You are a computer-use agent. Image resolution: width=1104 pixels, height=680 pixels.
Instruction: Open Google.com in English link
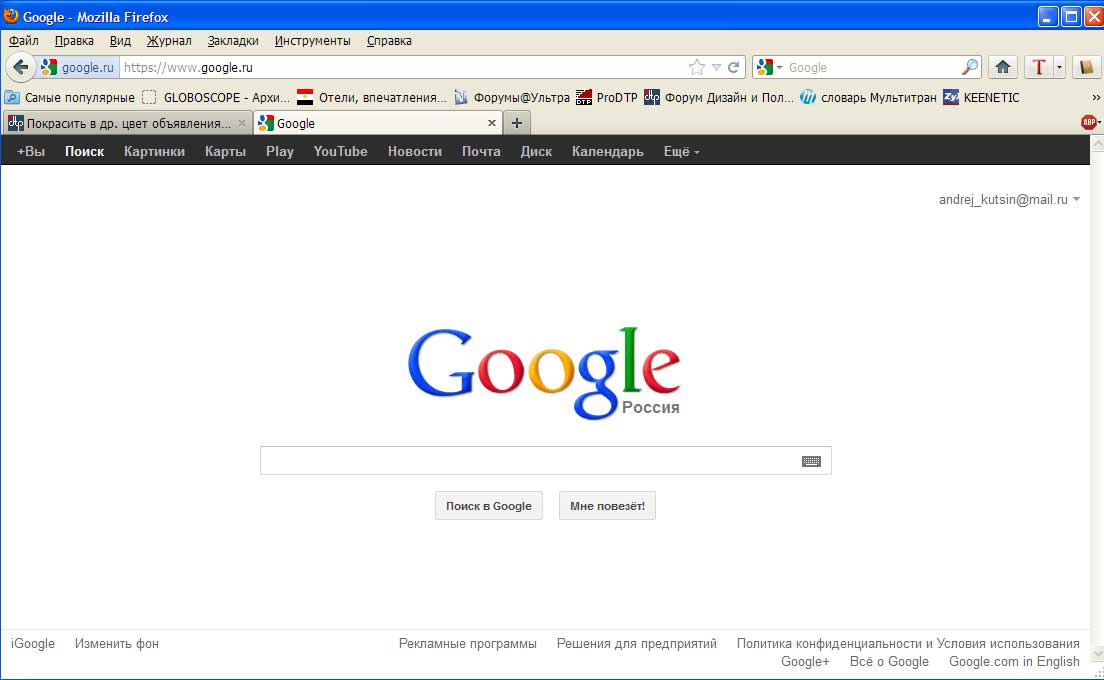click(1014, 662)
